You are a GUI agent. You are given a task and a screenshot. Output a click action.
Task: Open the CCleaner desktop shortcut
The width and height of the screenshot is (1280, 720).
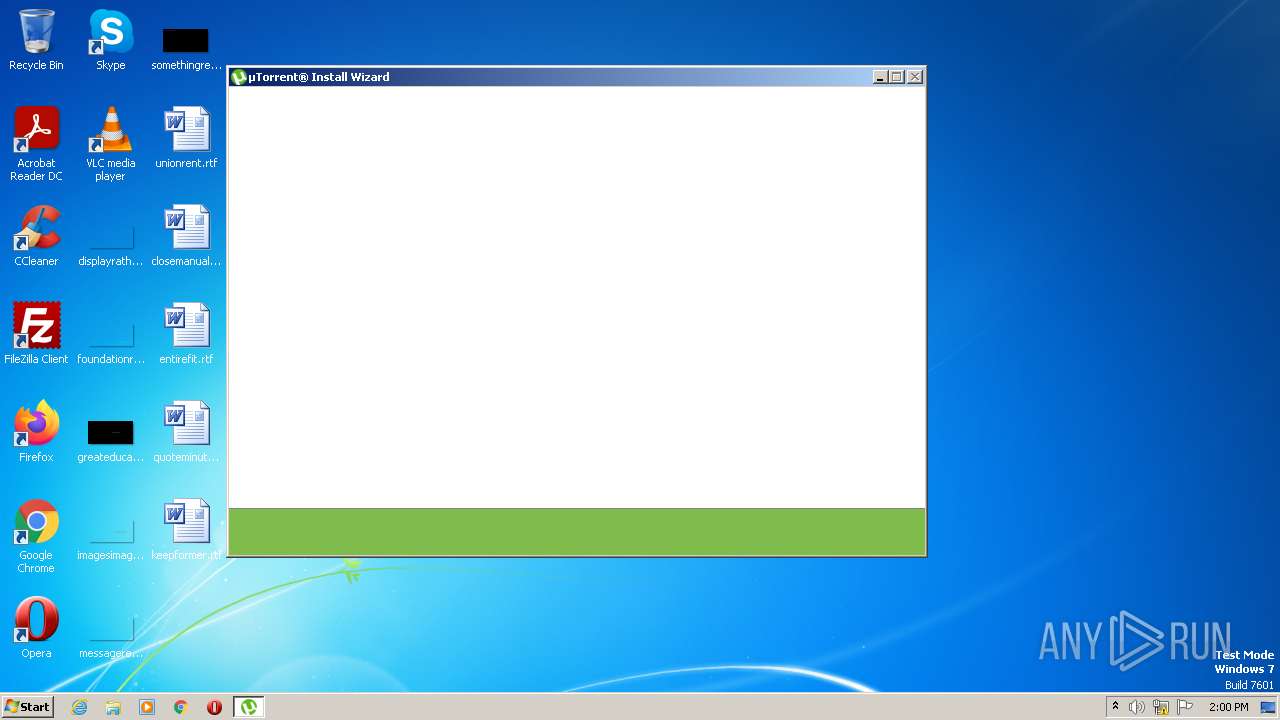pos(36,236)
